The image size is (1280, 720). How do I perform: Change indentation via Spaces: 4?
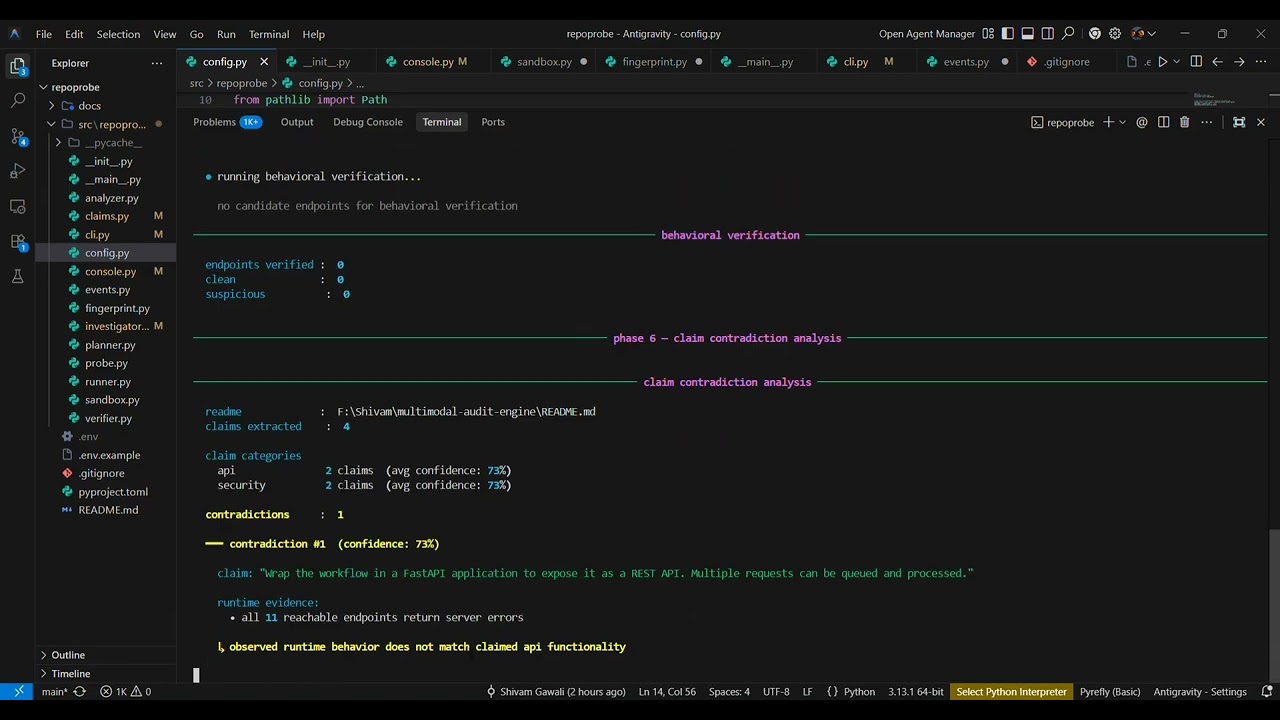(x=729, y=692)
